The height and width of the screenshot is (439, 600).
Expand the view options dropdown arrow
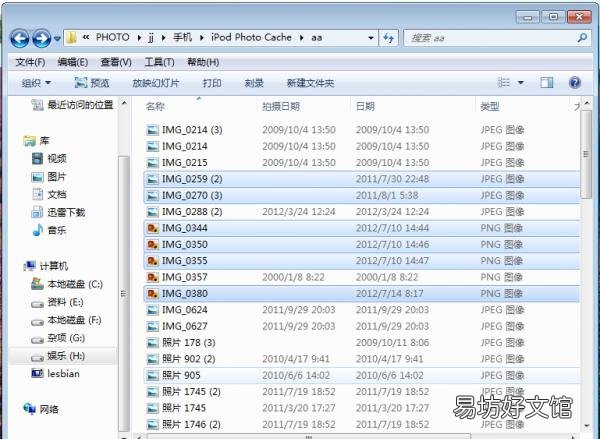[520, 83]
